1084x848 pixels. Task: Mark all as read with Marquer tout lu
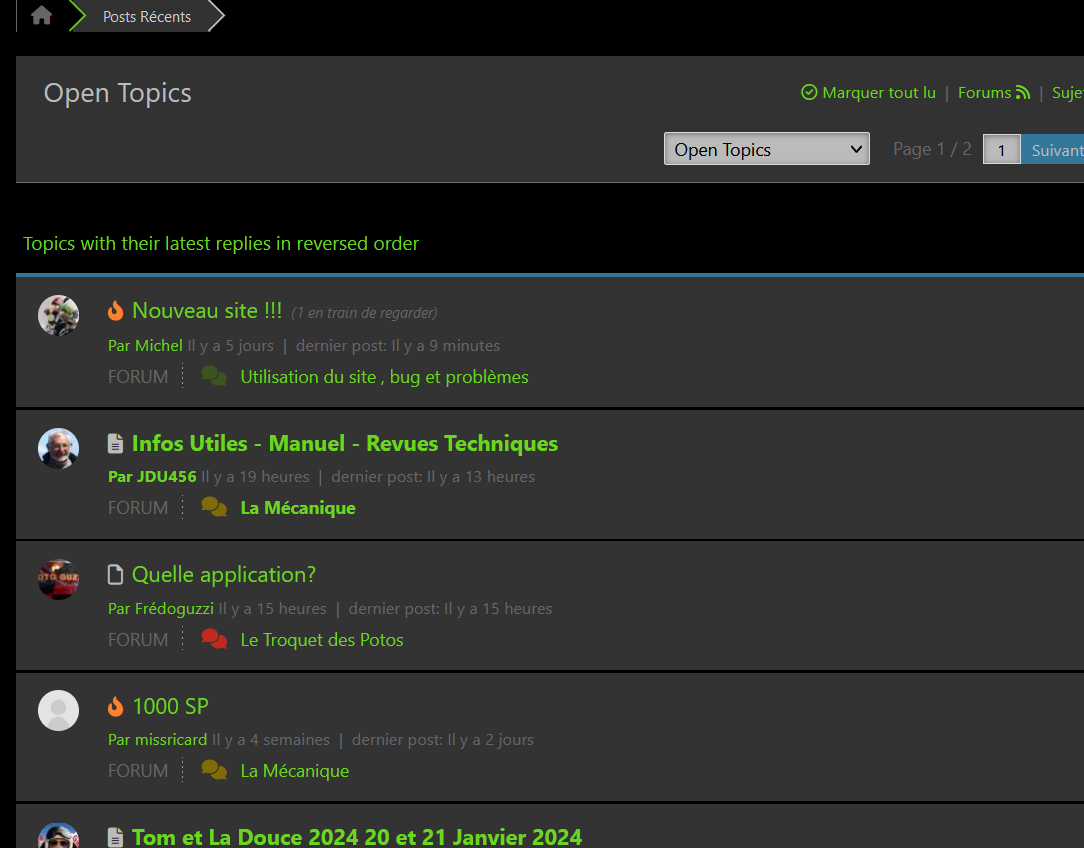pos(868,93)
